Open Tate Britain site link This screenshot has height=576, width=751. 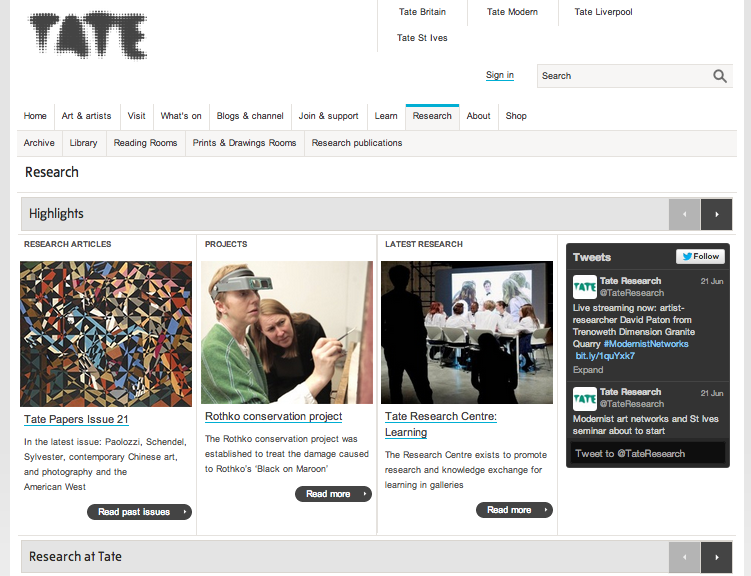(x=422, y=12)
